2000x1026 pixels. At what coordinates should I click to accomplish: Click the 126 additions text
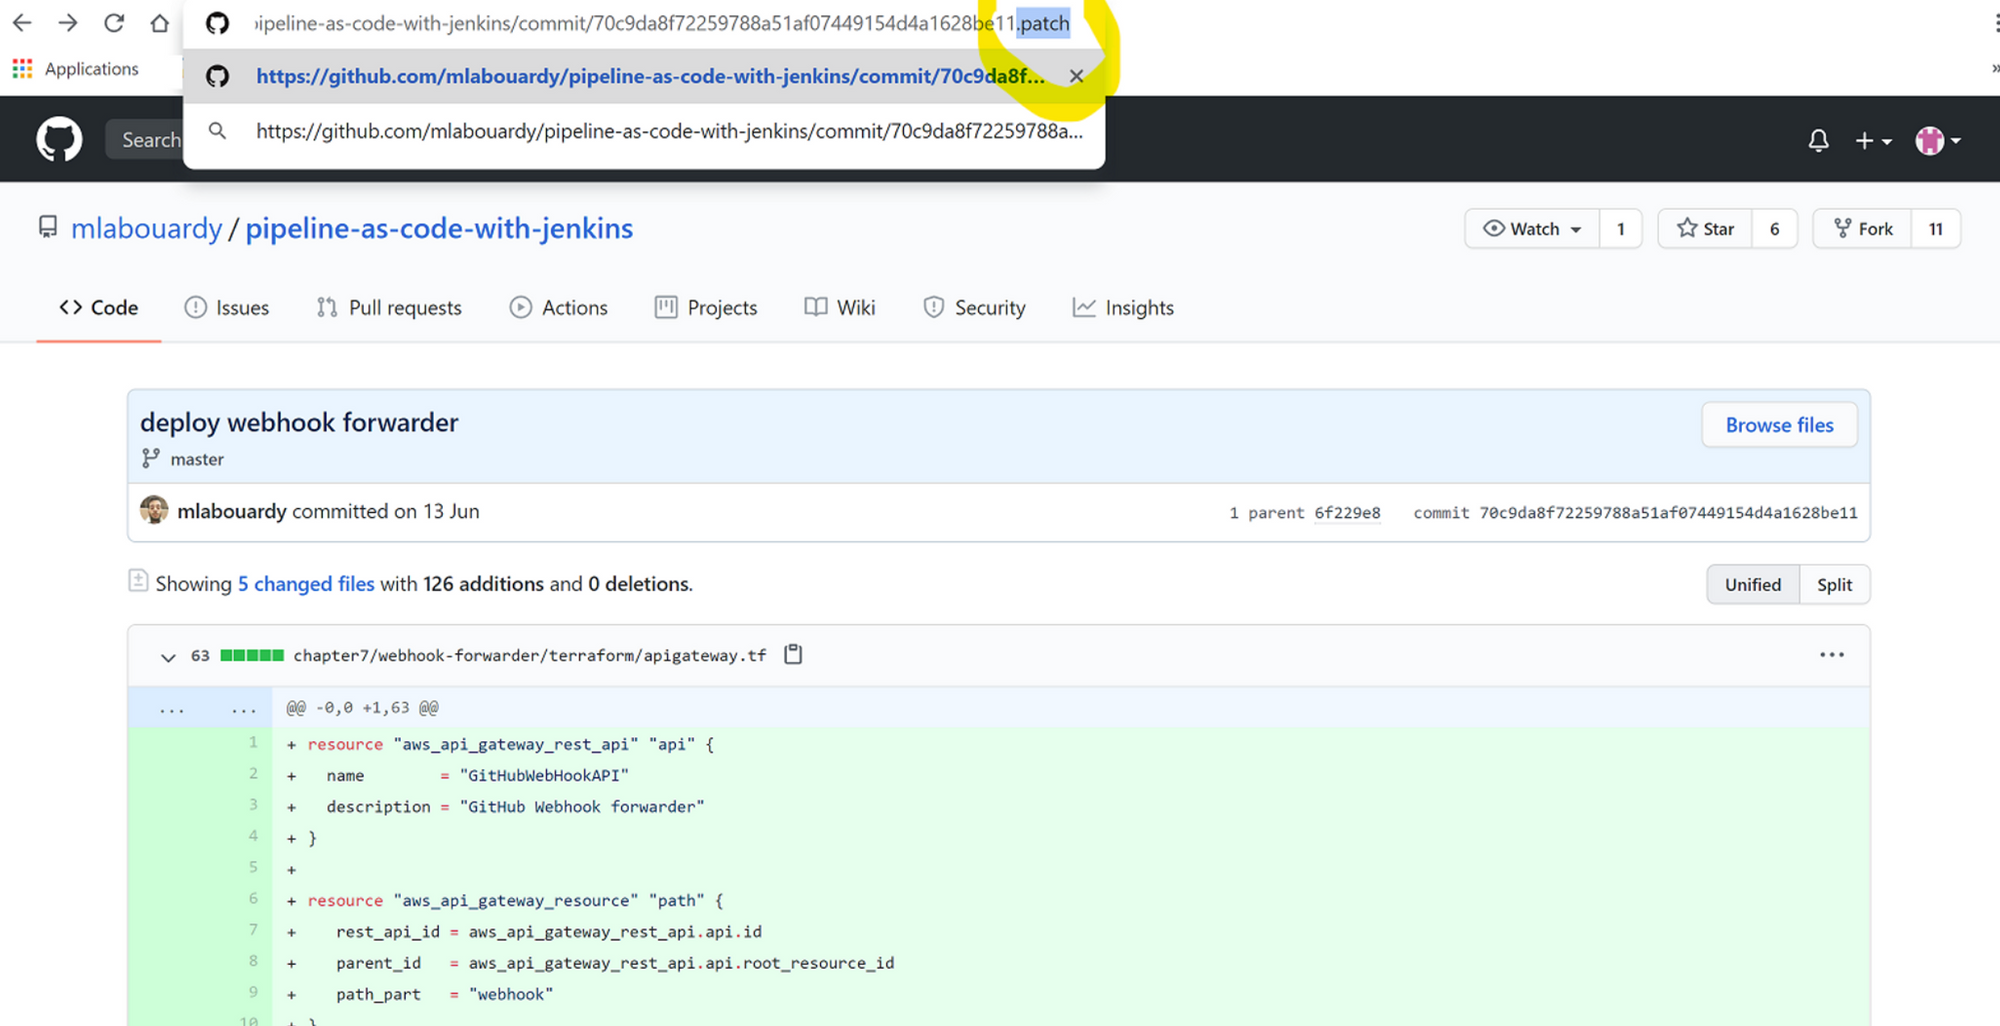[483, 584]
